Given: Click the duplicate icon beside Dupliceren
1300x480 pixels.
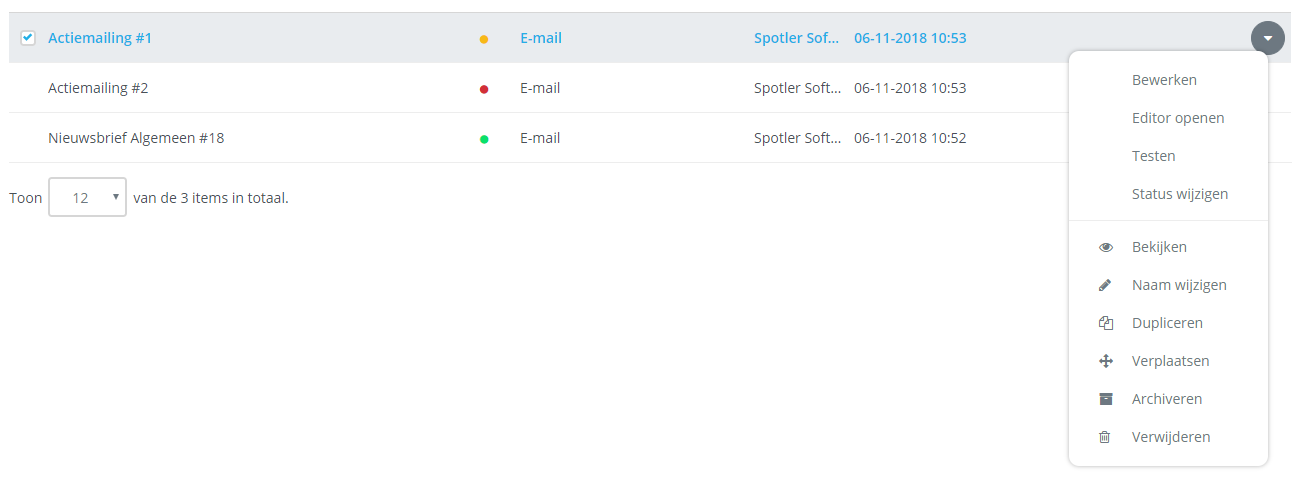Looking at the screenshot, I should click(x=1105, y=323).
